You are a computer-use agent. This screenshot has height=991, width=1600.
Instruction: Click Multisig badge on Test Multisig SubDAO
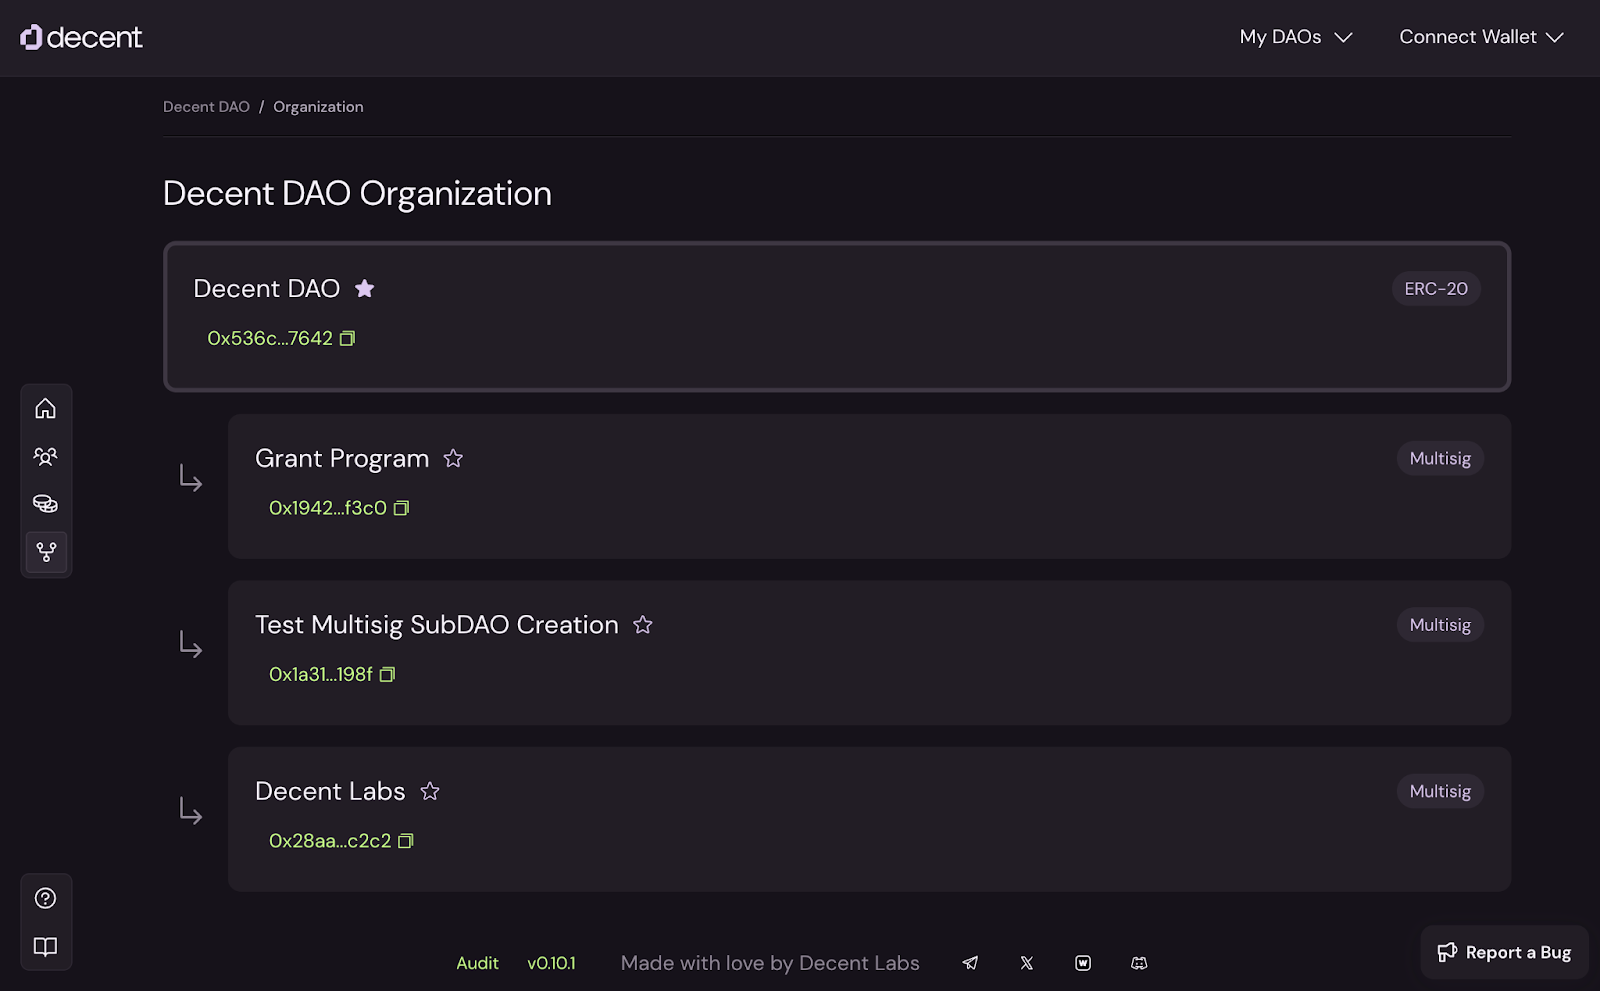tap(1440, 625)
